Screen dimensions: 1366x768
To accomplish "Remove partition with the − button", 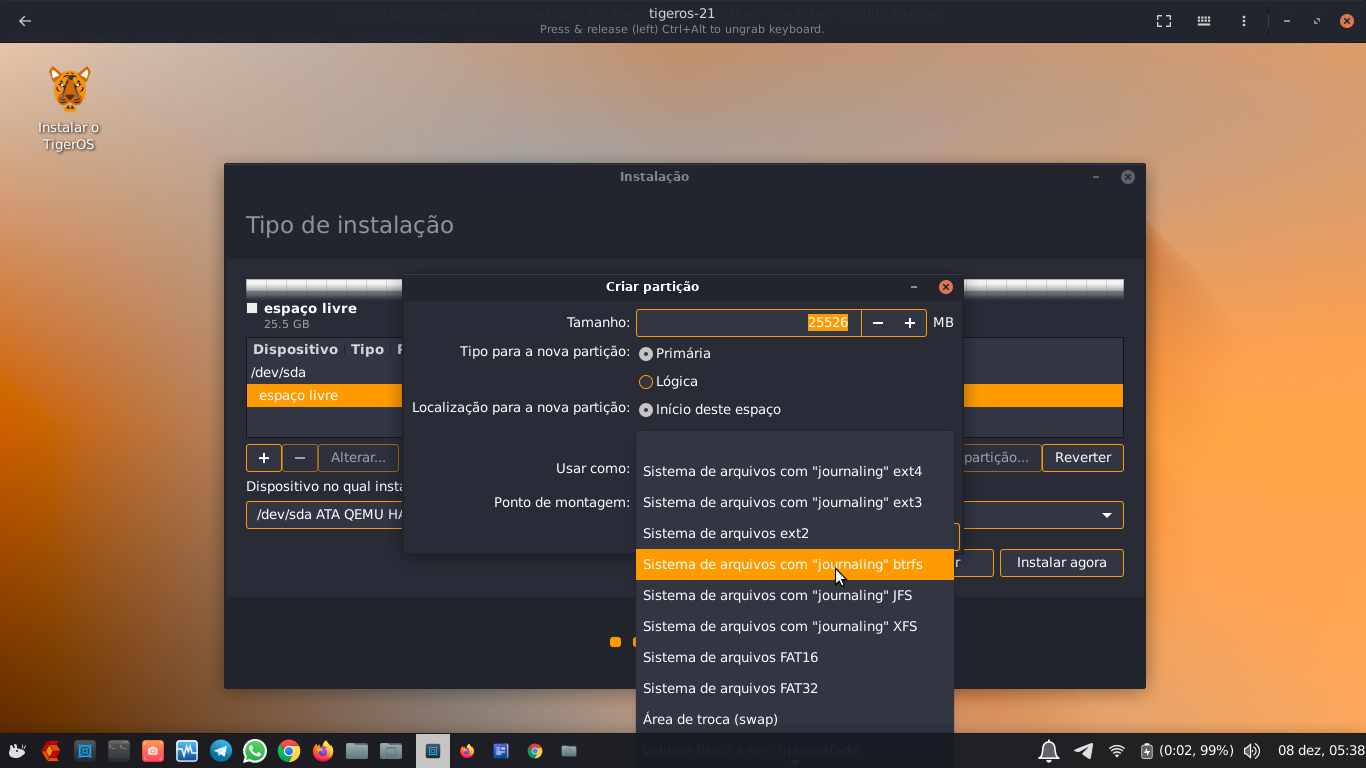I will click(x=300, y=458).
